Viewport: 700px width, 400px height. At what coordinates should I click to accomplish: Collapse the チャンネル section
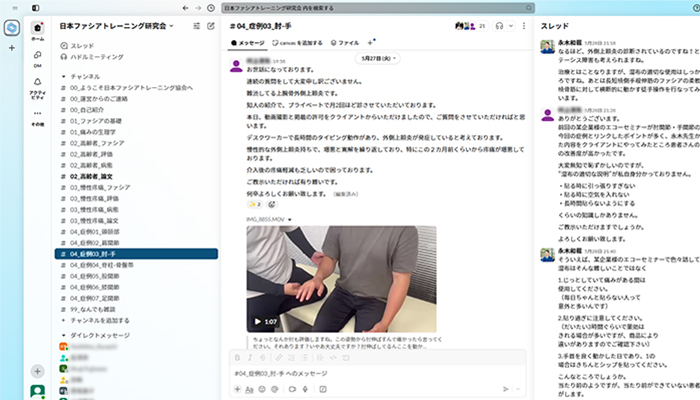63,77
